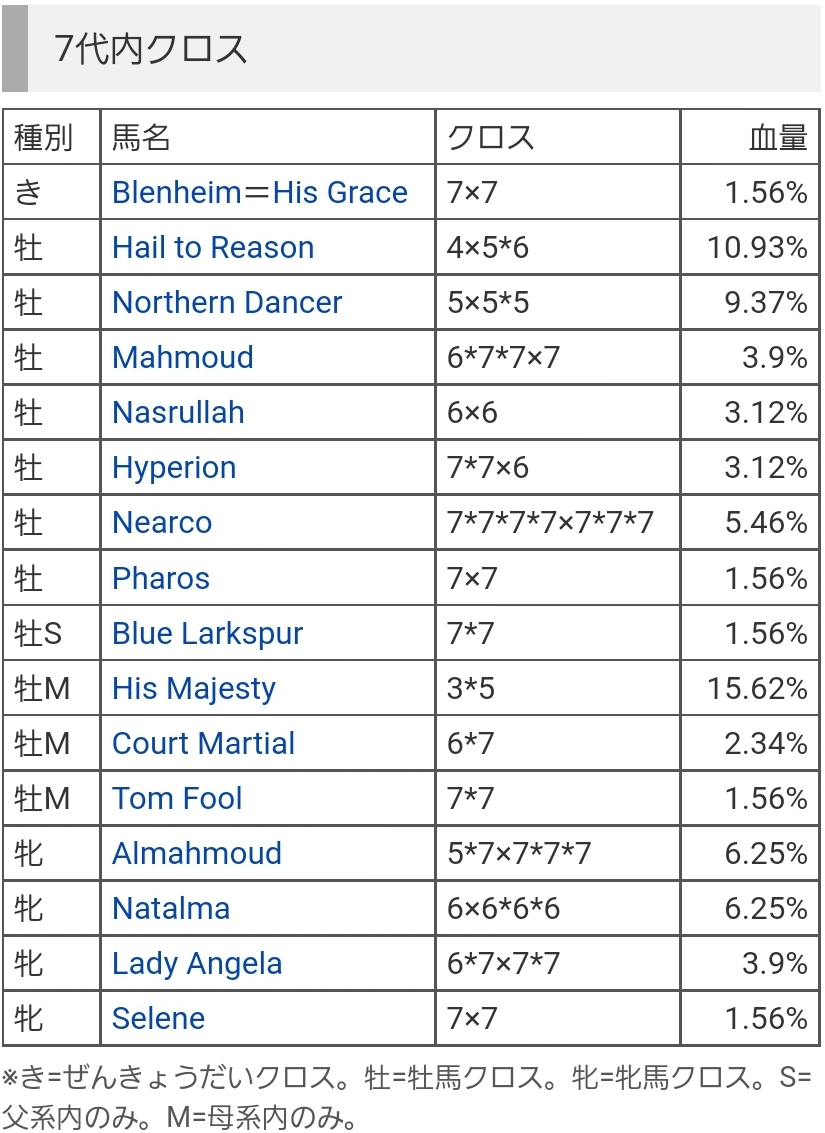Select the Mahmoud link
This screenshot has height=1133, width=825.
[x=183, y=358]
